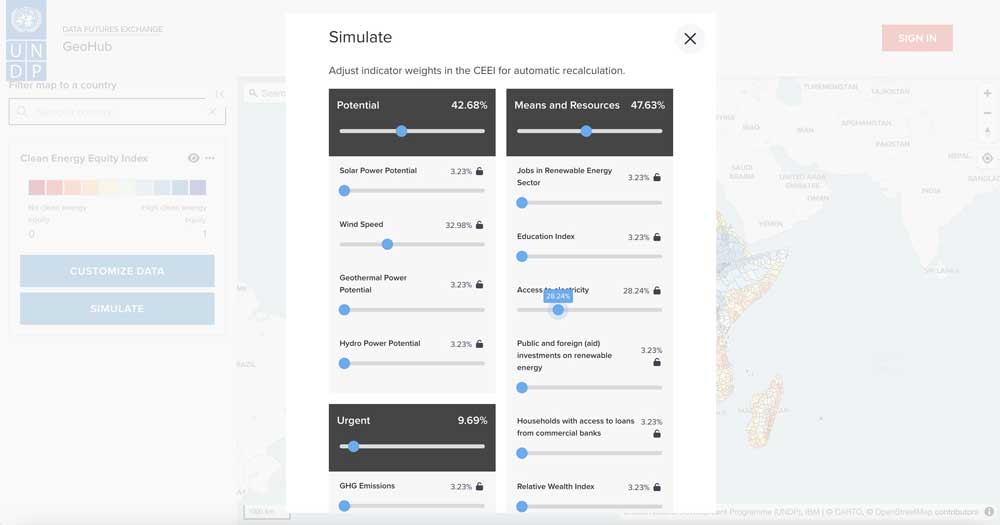Click the Wind Speed 32.98% value
Screen dimensions: 1000x525
(459, 225)
